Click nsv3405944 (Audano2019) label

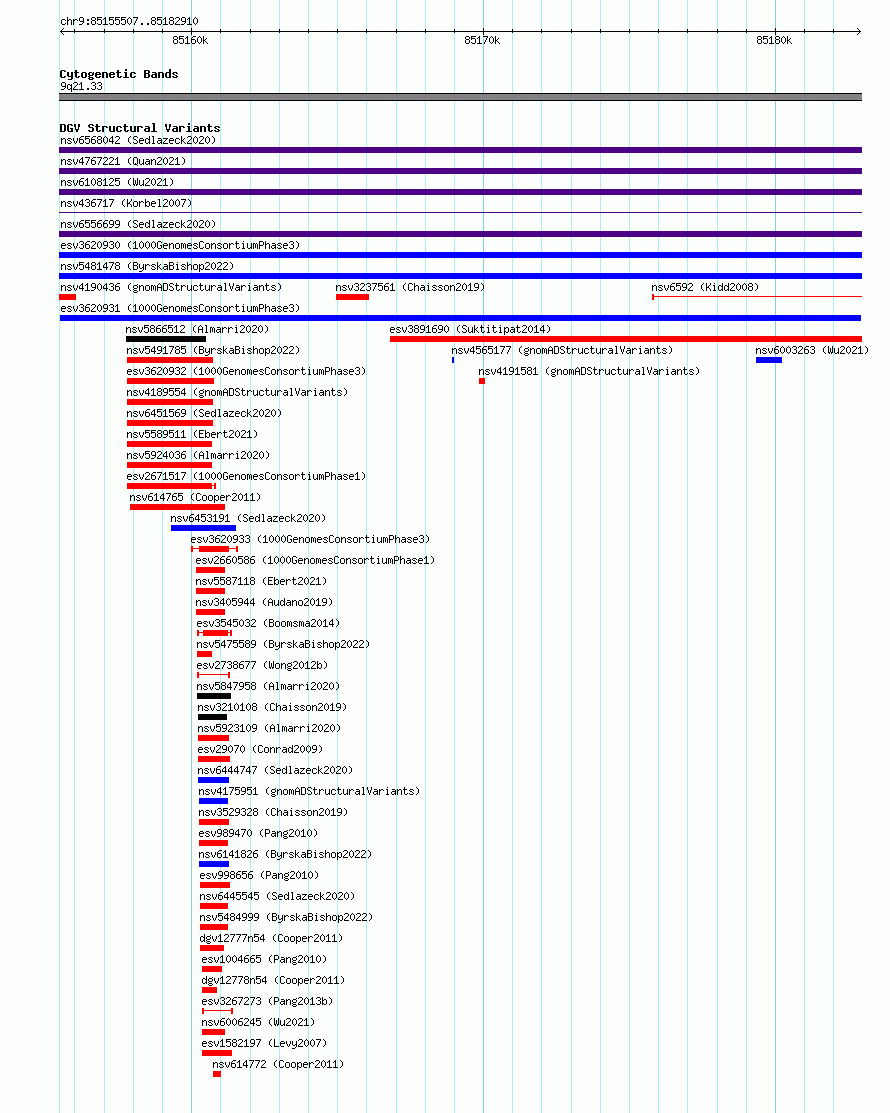(x=264, y=603)
